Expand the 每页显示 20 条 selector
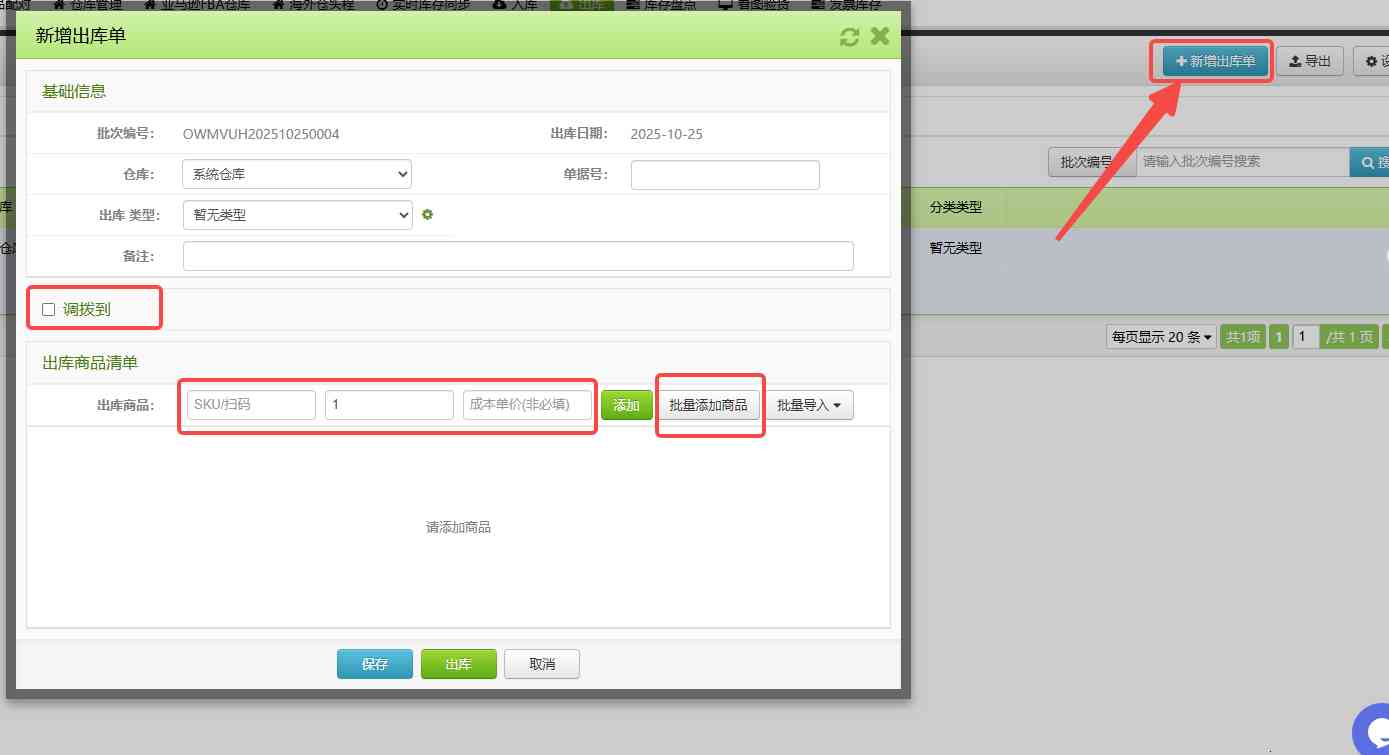Viewport: 1389px width, 755px height. [x=1161, y=337]
